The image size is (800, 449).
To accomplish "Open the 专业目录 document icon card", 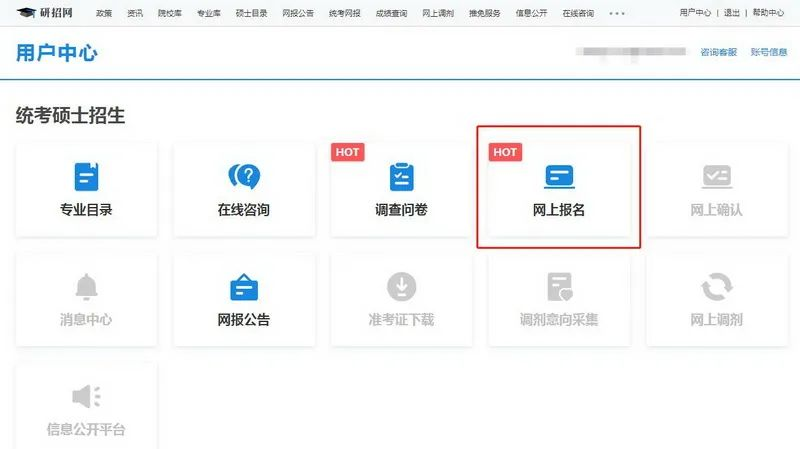I will click(86, 190).
